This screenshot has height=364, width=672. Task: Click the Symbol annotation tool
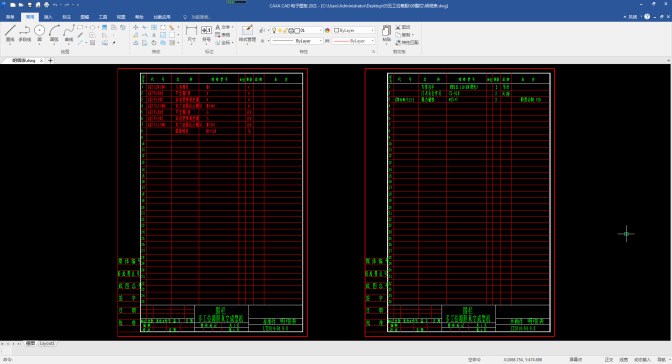[206, 33]
